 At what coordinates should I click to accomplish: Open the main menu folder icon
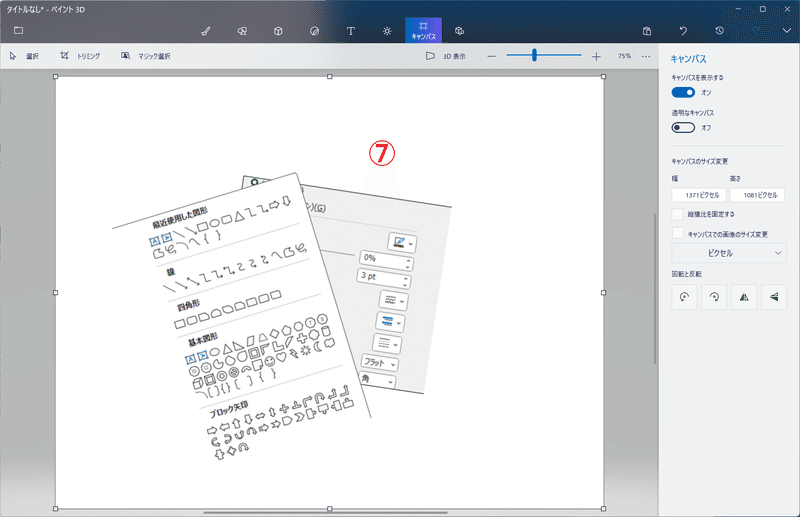18,30
